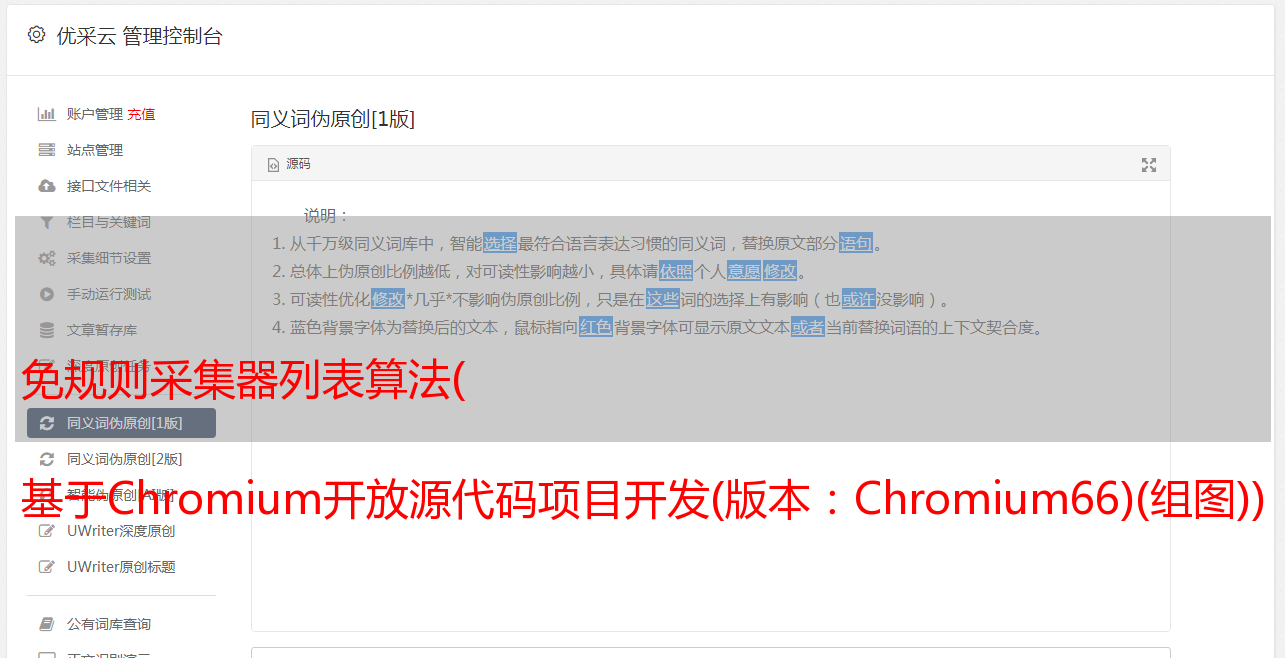Click the bar chart icon for 账户管理
1285x658 pixels.
(46, 114)
